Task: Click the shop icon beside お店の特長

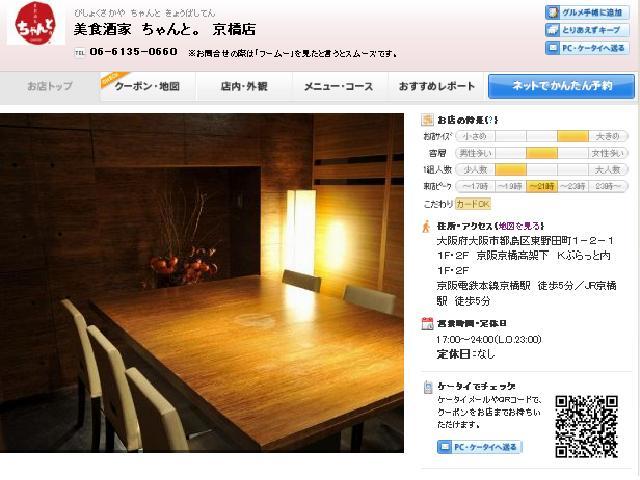Action: (x=427, y=120)
